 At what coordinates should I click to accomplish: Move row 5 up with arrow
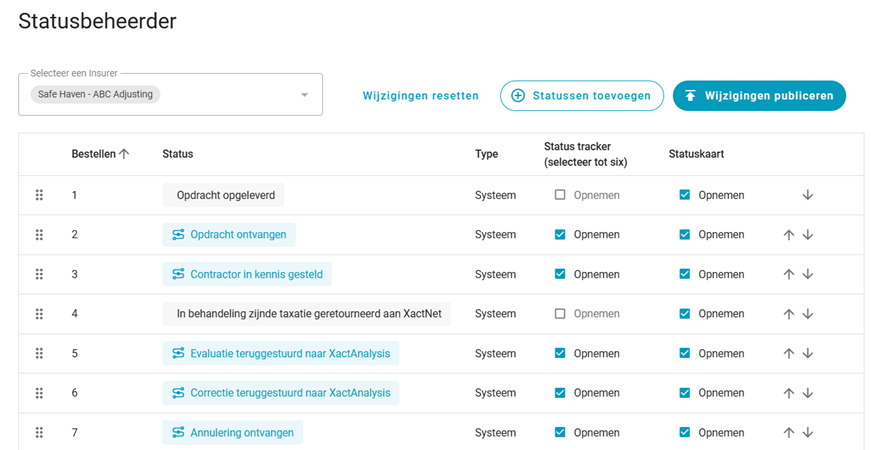tap(788, 353)
